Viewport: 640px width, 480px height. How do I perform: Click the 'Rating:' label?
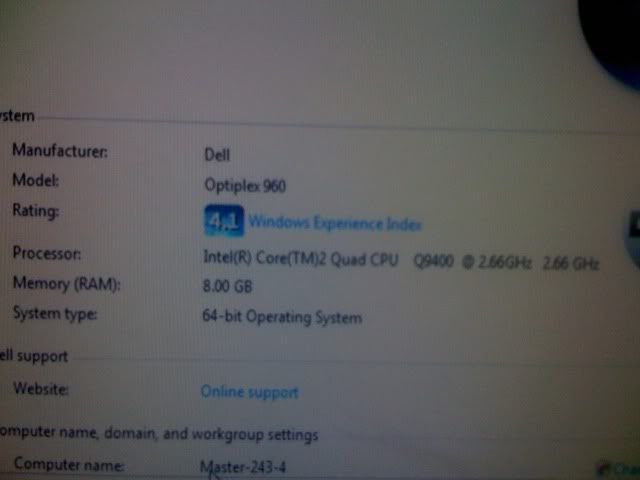(36, 211)
